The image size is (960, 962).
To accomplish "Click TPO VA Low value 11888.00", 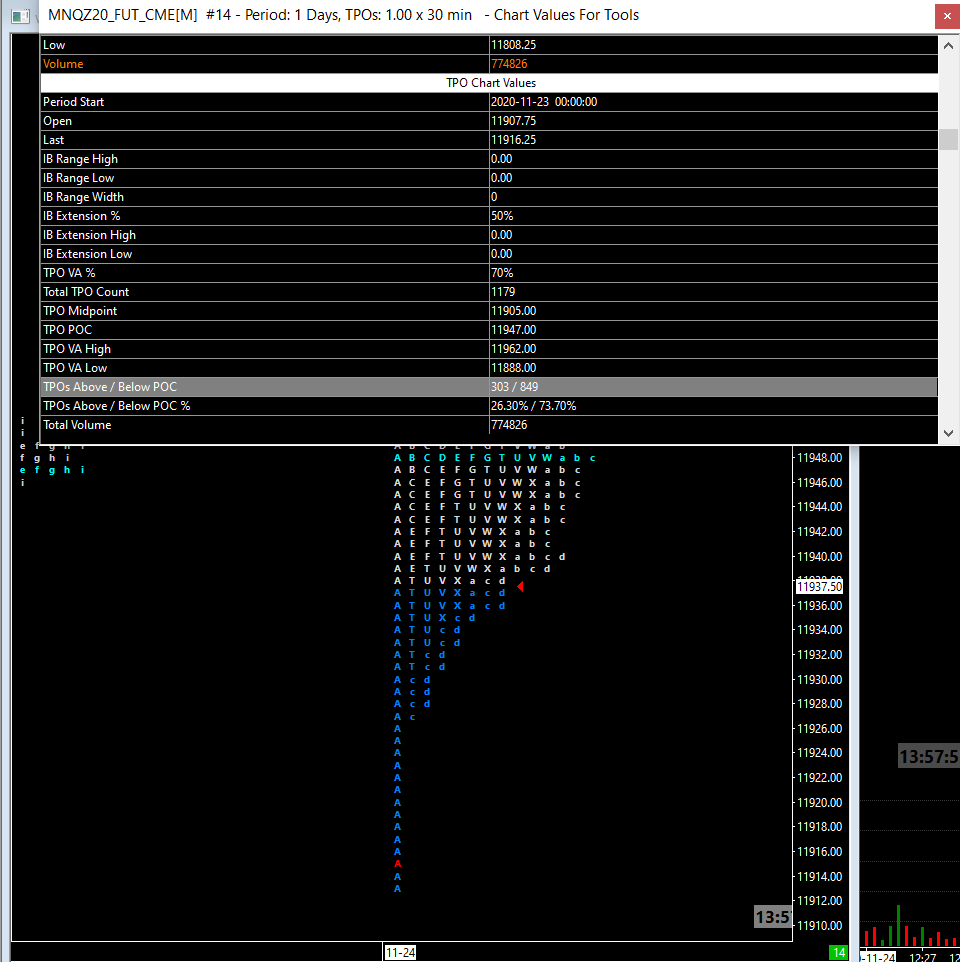I will pyautogui.click(x=513, y=368).
